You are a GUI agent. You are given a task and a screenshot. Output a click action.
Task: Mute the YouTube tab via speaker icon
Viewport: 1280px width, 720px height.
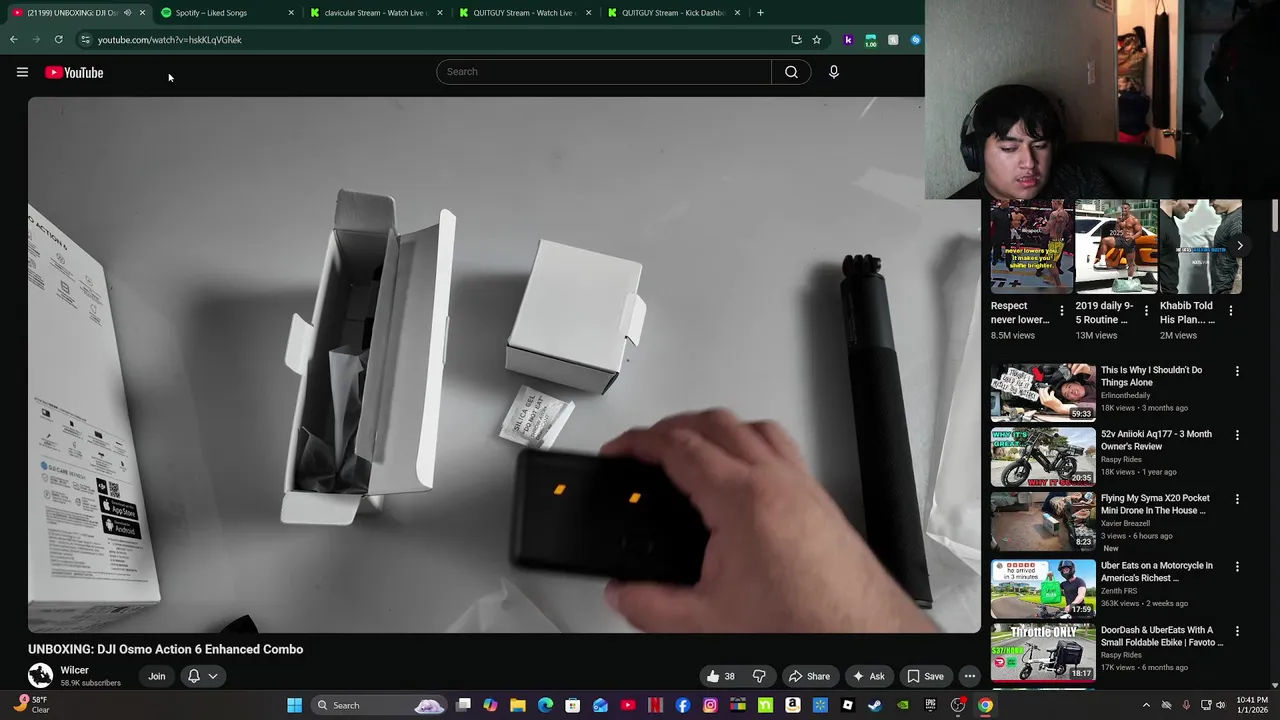127,13
